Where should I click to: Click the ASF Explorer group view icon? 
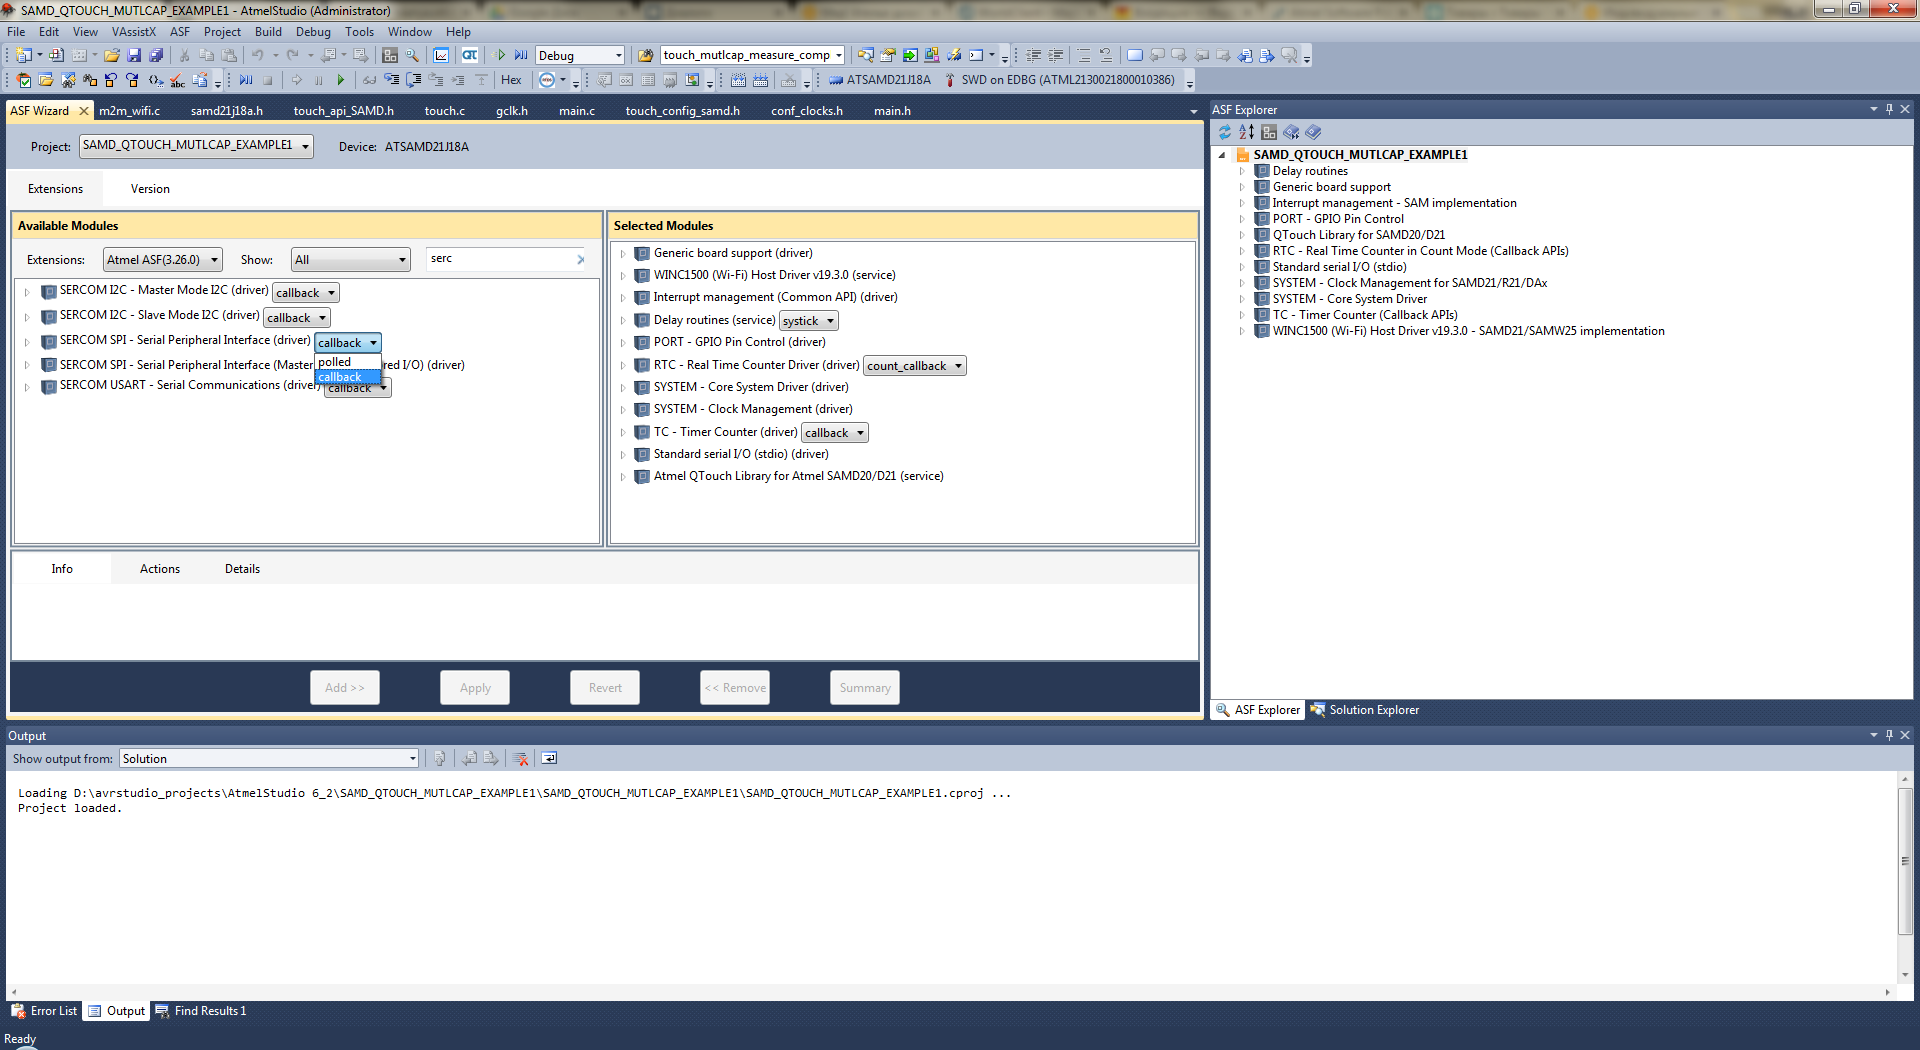pyautogui.click(x=1269, y=132)
